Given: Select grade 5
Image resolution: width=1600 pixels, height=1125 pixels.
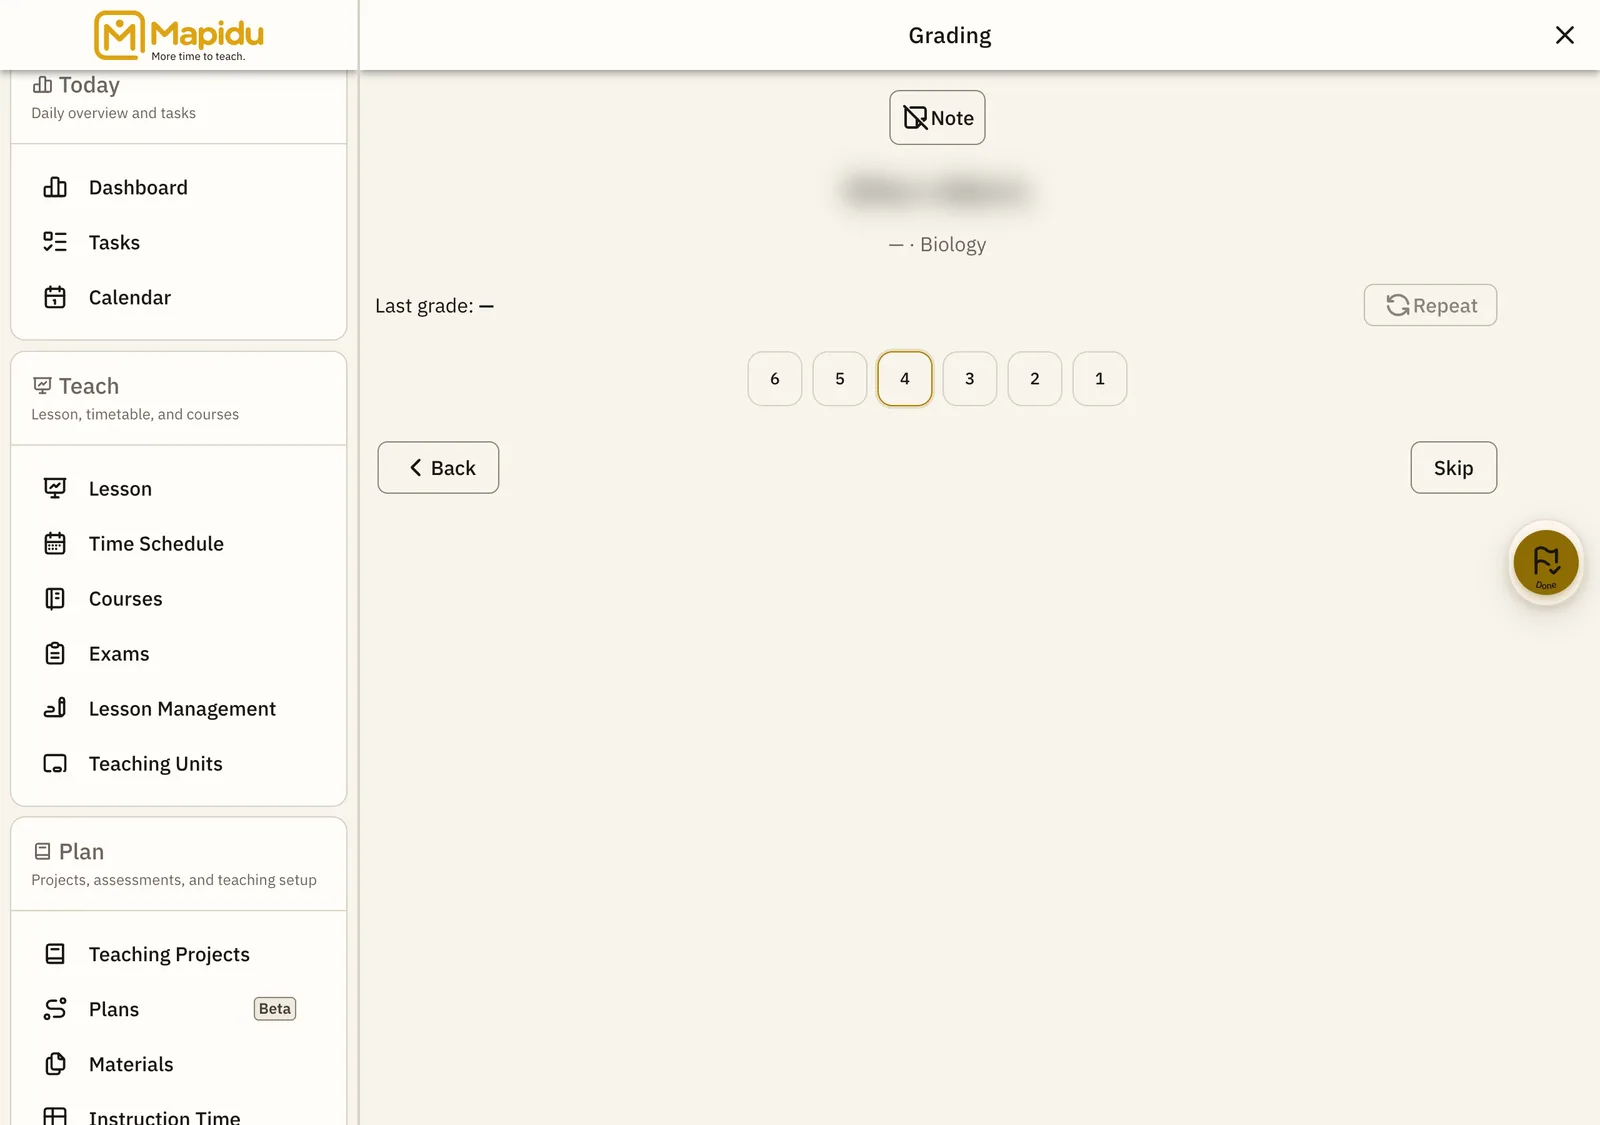Looking at the screenshot, I should click(x=840, y=378).
